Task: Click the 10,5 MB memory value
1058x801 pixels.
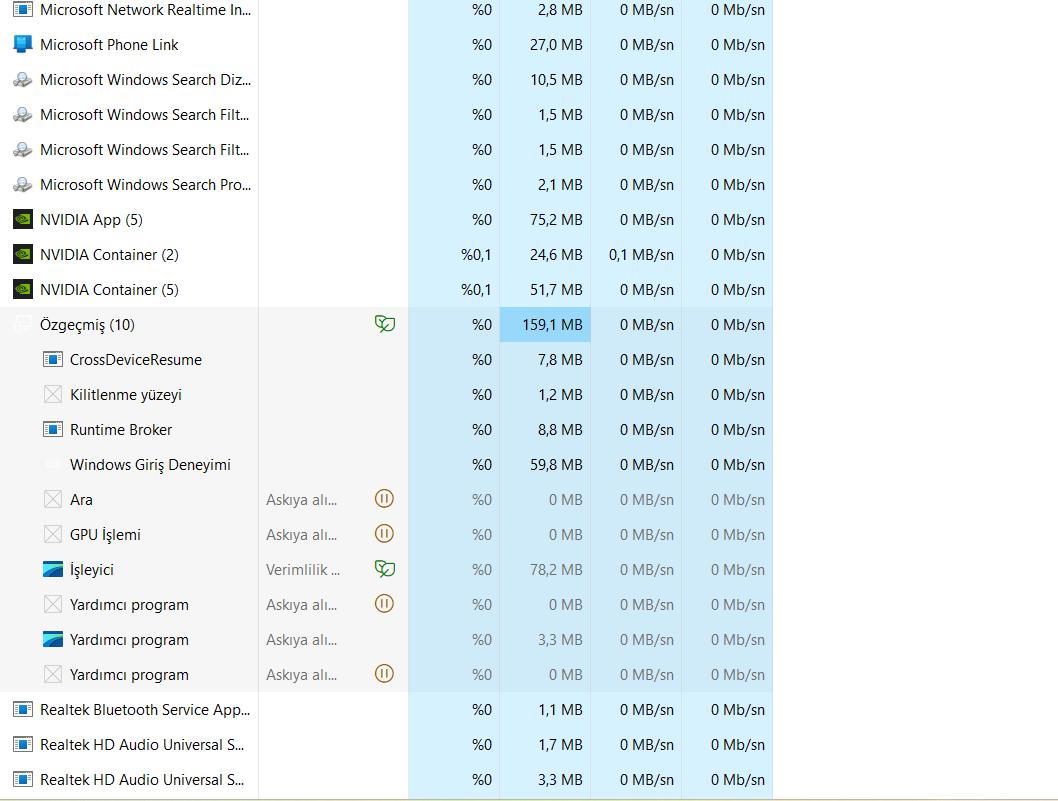Action: tap(556, 80)
